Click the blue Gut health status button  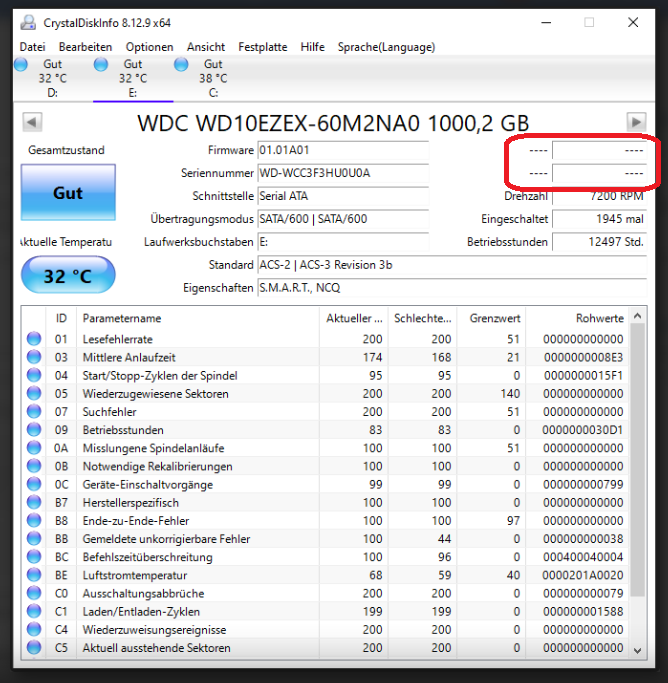click(68, 193)
